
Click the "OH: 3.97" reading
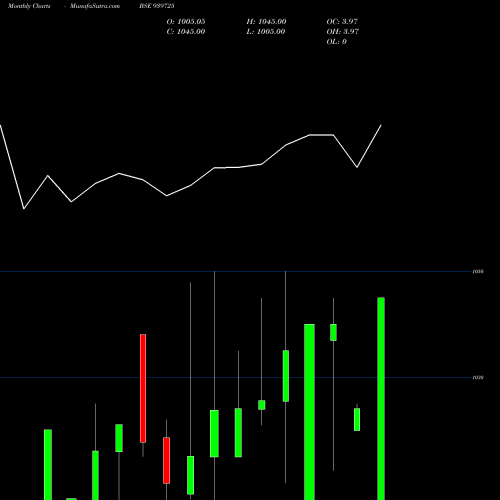(x=343, y=32)
